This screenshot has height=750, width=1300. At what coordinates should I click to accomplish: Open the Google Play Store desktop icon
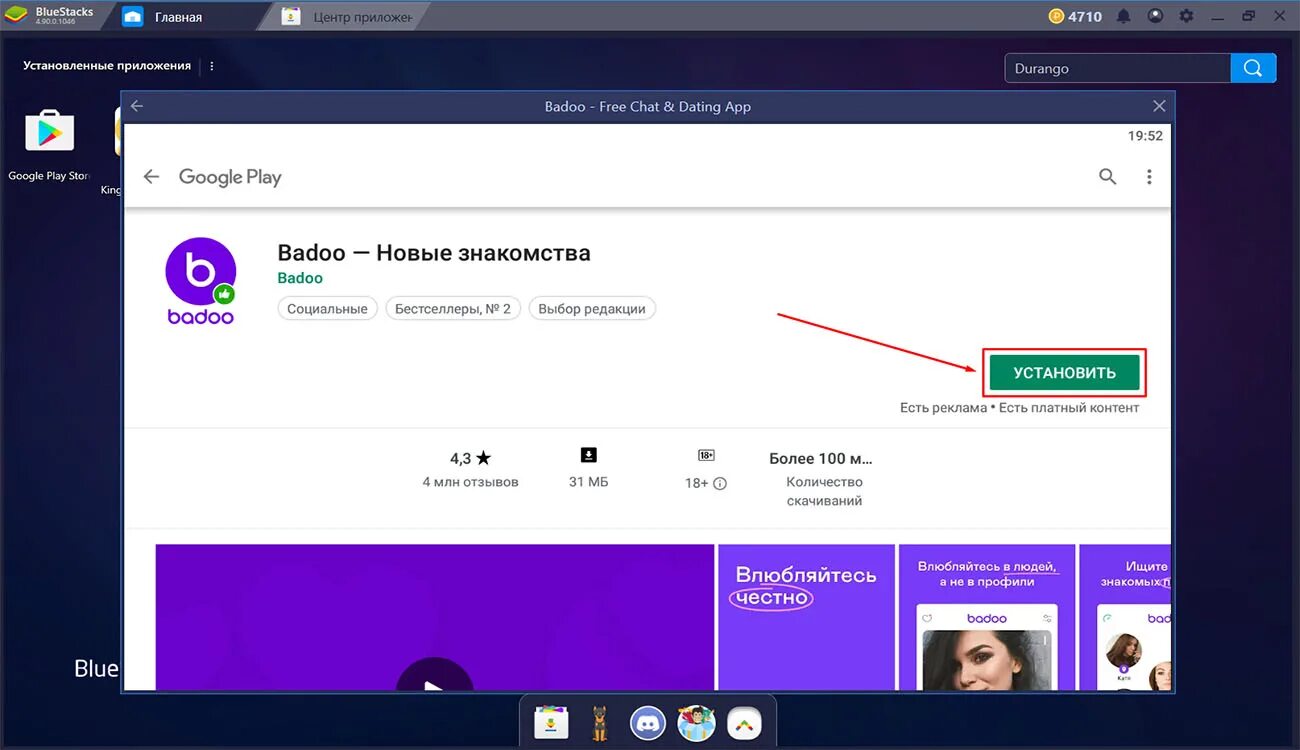coord(49,132)
